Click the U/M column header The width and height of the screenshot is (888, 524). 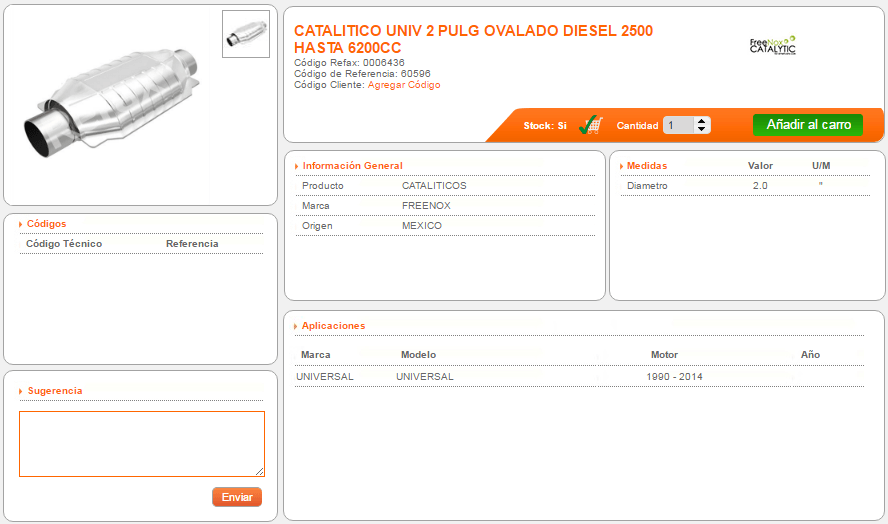pyautogui.click(x=821, y=166)
